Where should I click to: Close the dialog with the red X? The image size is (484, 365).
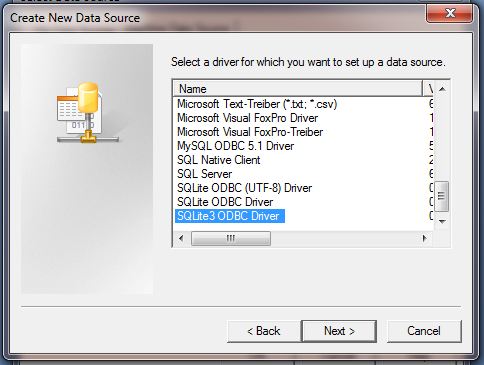450,13
